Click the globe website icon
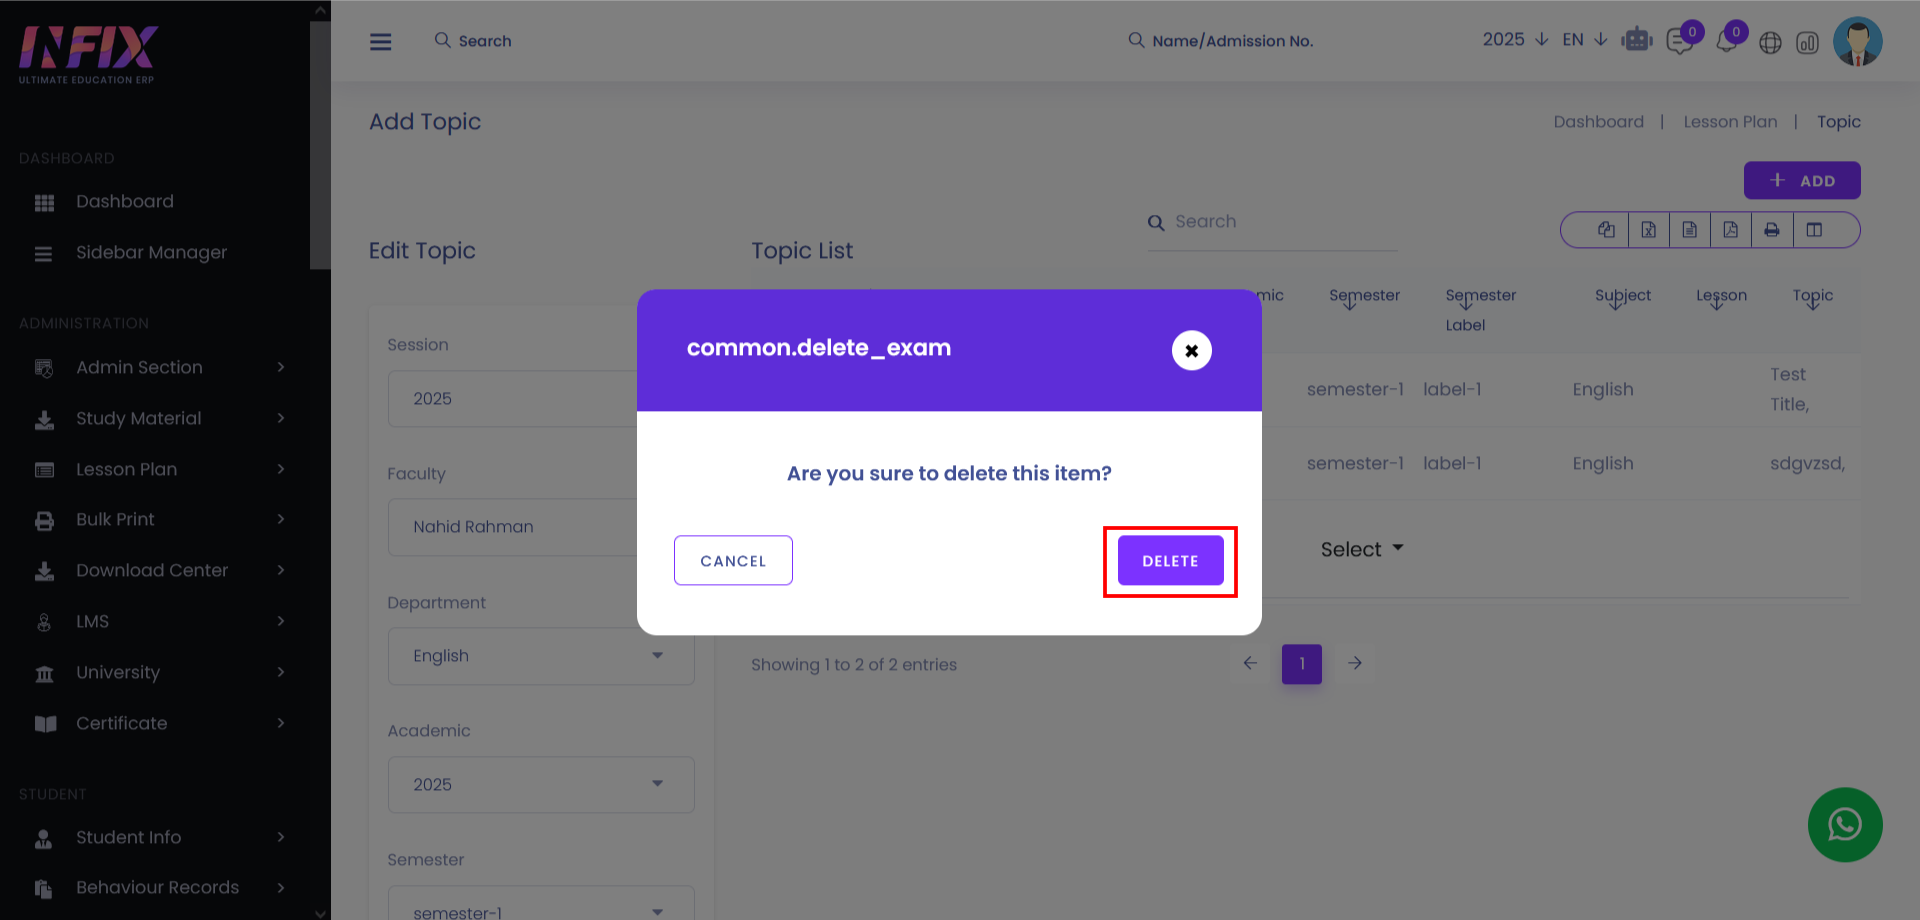Viewport: 1920px width, 920px height. [1770, 43]
